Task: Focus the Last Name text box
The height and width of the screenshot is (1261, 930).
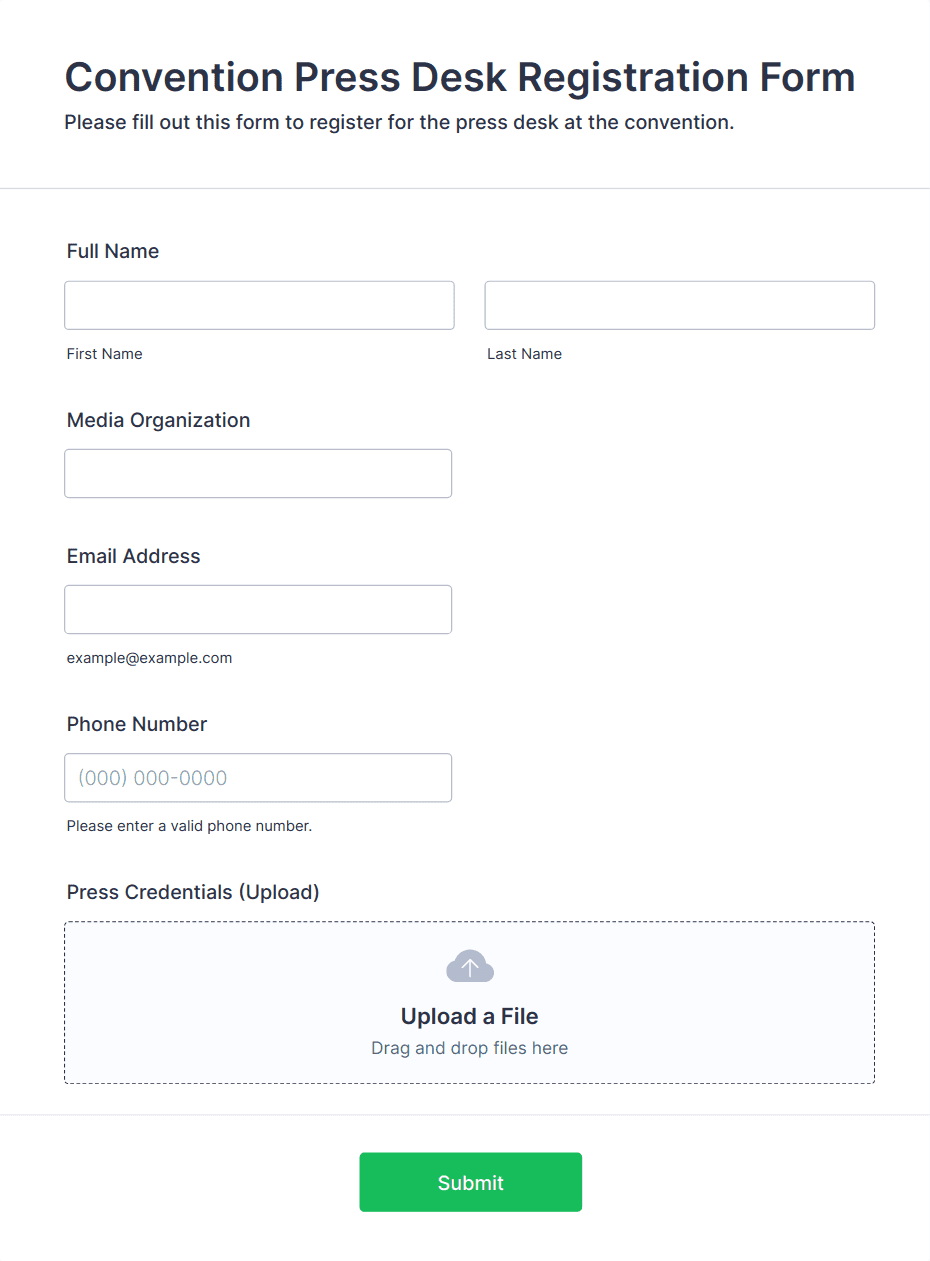Action: 679,305
